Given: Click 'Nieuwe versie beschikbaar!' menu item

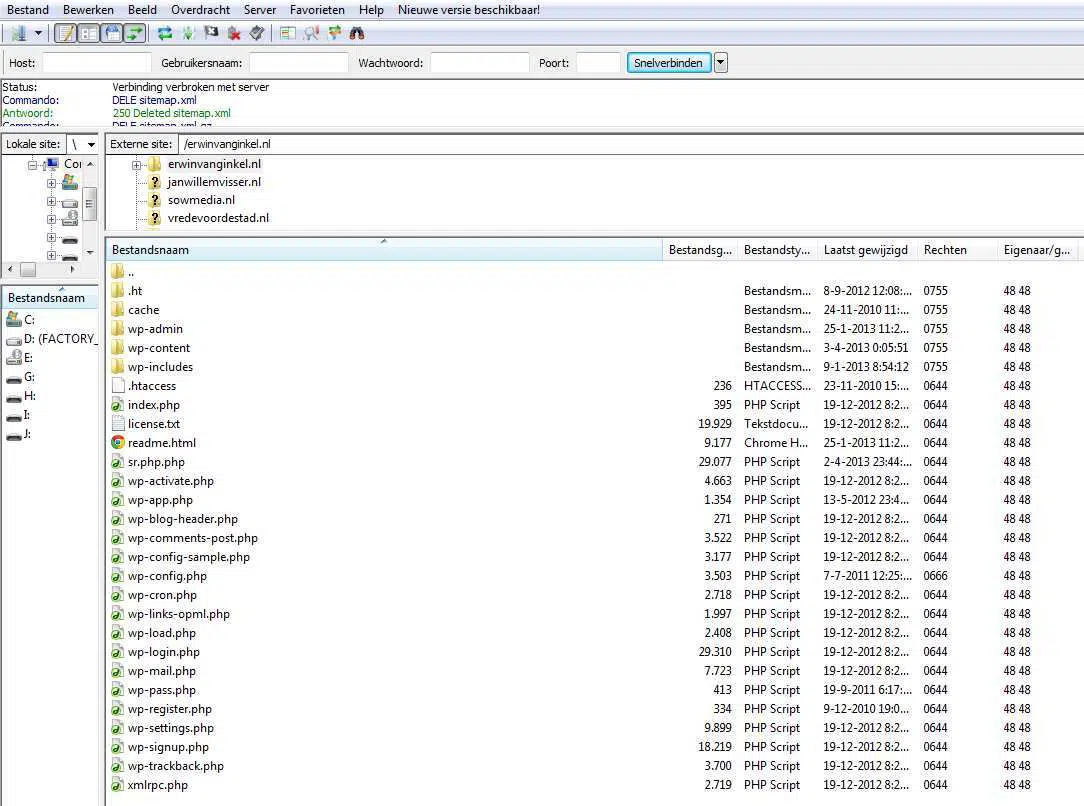Looking at the screenshot, I should 469,10.
